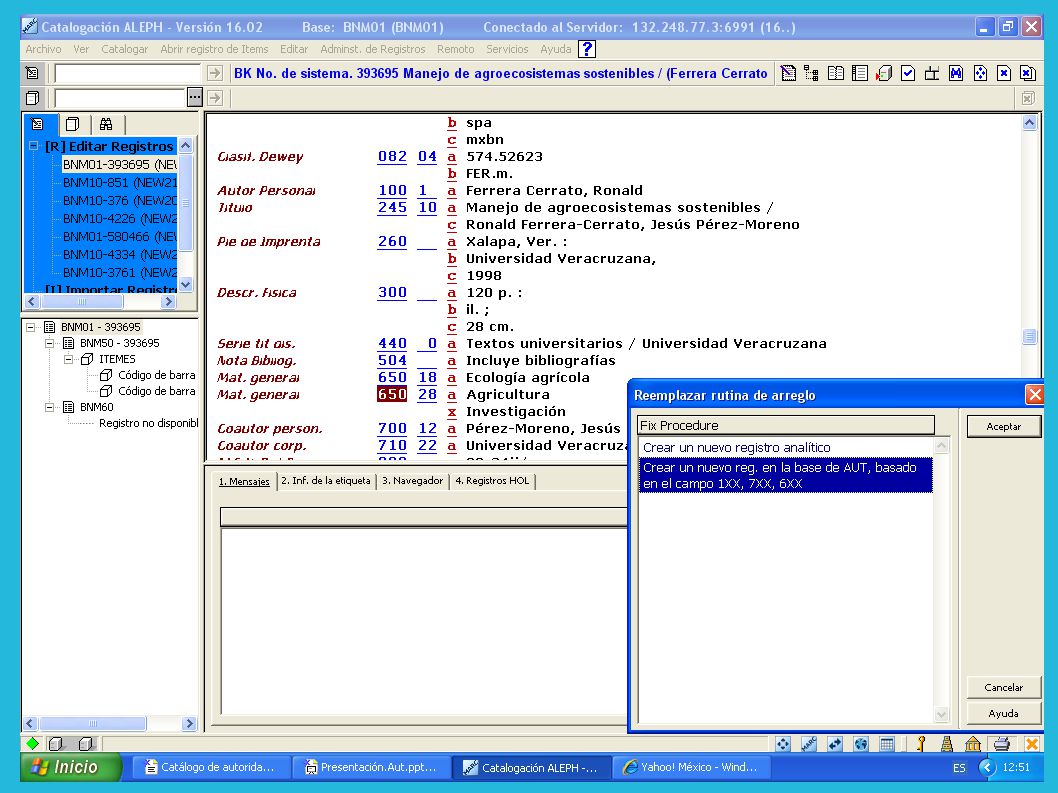This screenshot has width=1058, height=793.
Task: Click the record bar input field
Action: point(128,73)
